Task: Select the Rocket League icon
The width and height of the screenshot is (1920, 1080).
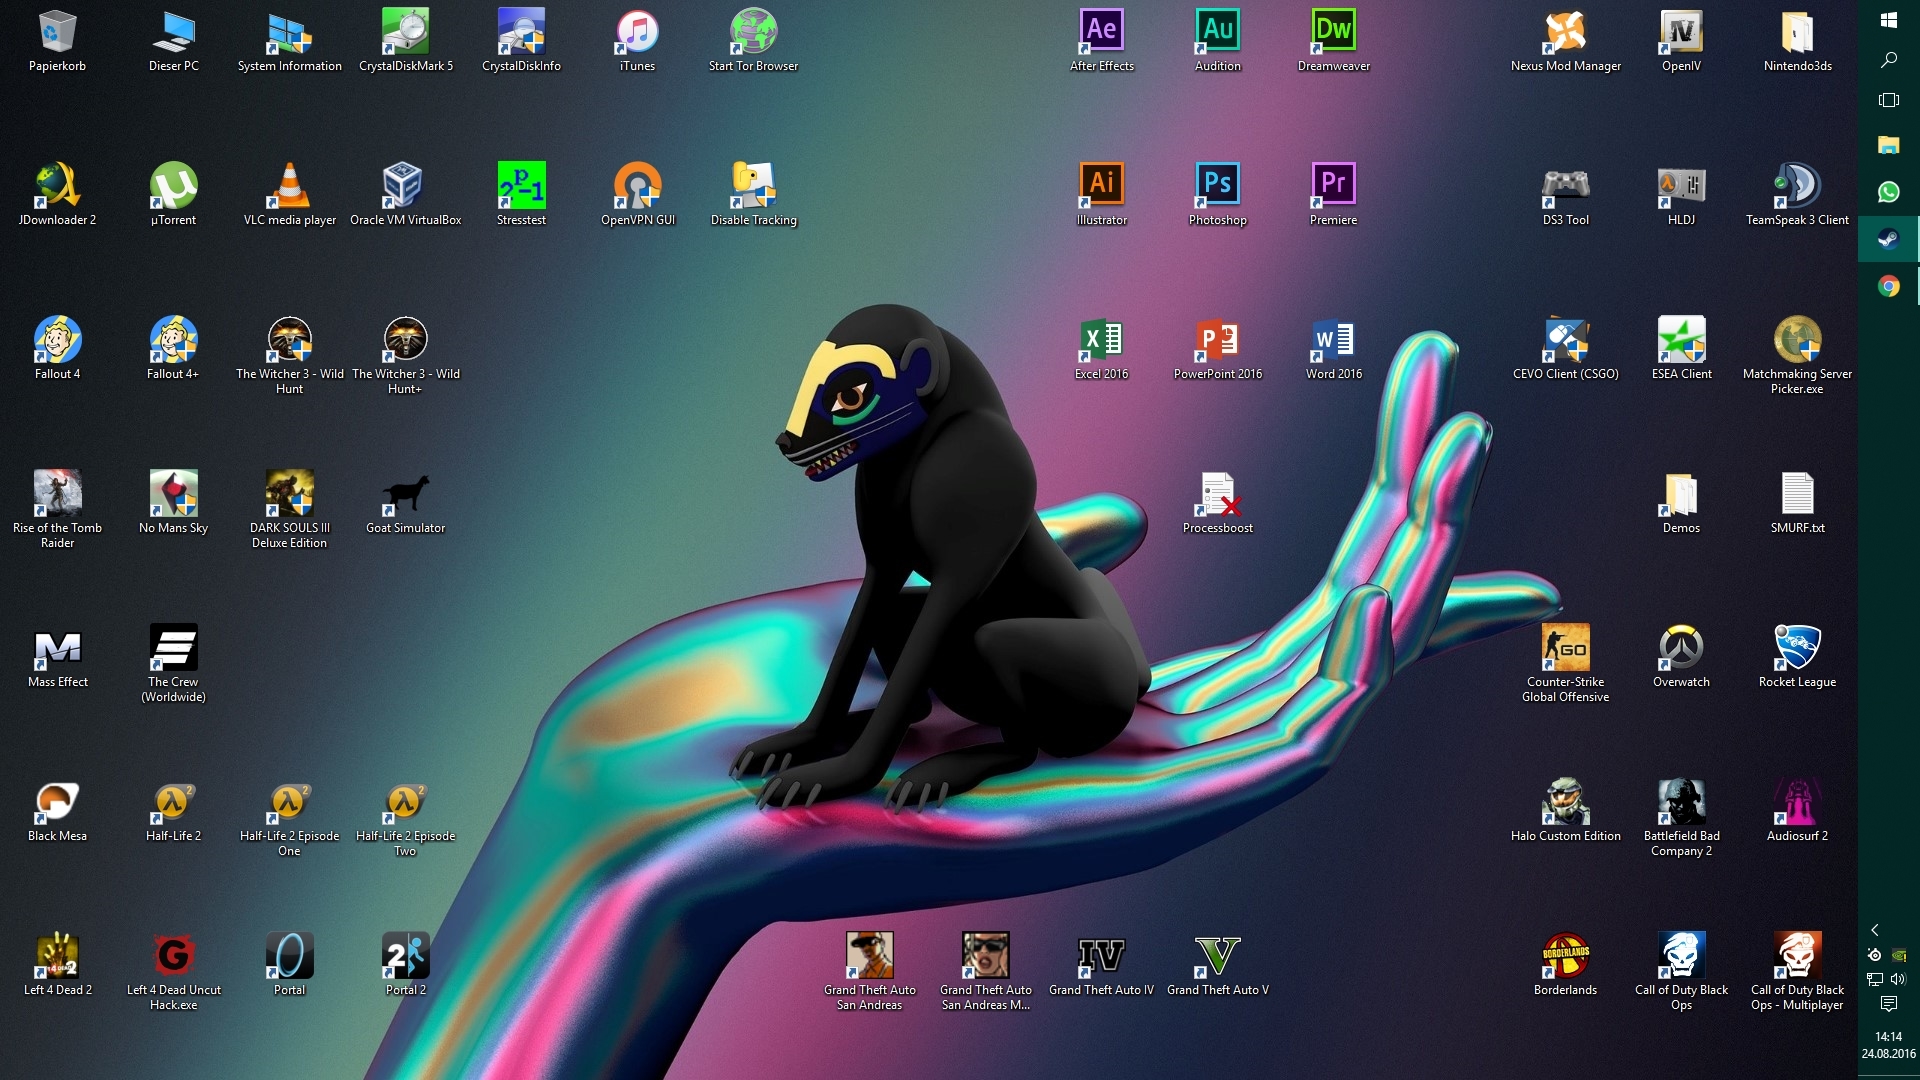Action: click(x=1797, y=648)
